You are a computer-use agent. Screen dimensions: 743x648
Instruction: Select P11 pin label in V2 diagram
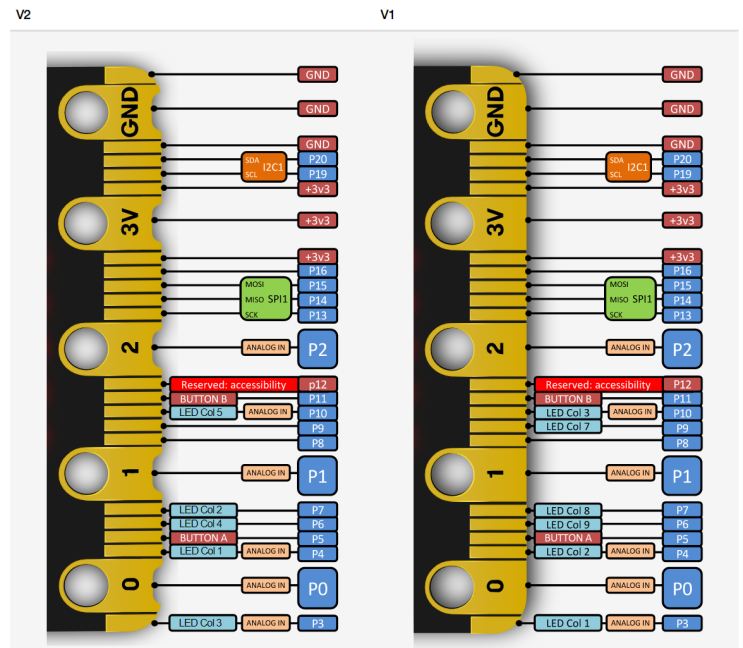coord(318,399)
